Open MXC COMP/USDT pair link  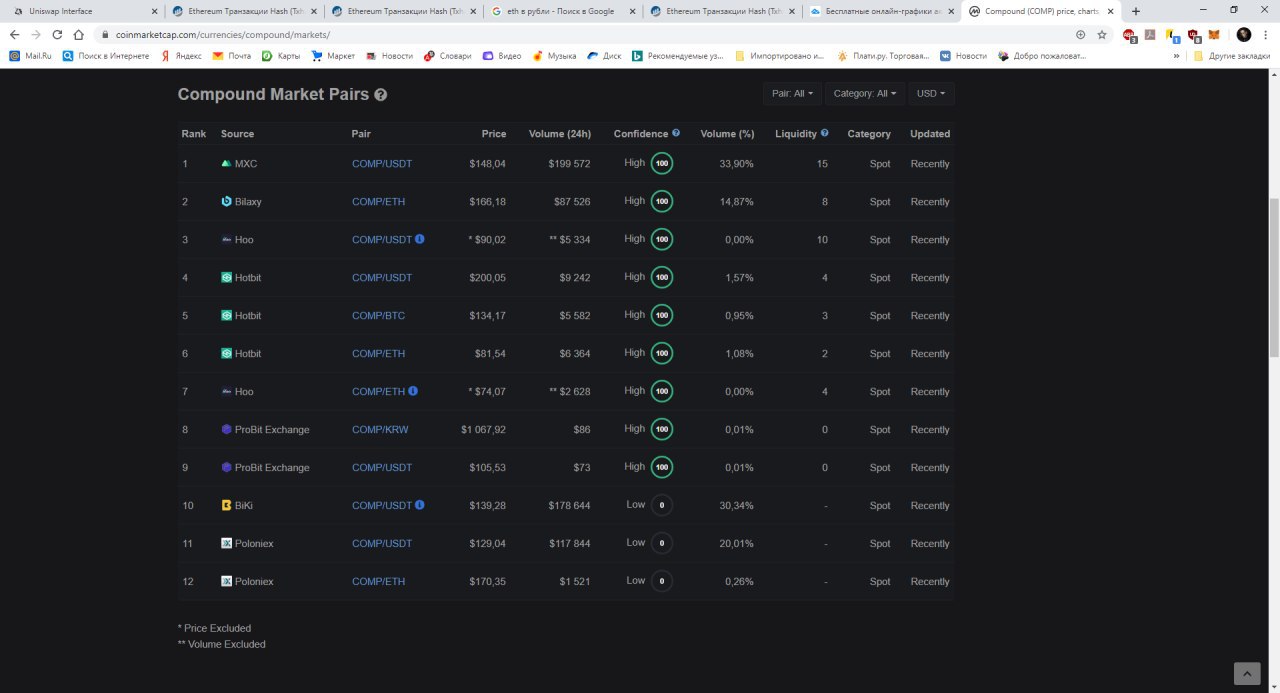coord(382,163)
